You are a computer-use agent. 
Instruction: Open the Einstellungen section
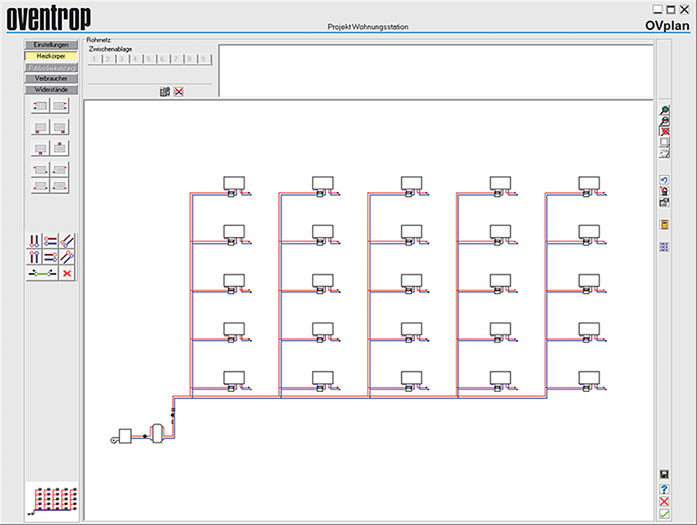click(x=50, y=45)
